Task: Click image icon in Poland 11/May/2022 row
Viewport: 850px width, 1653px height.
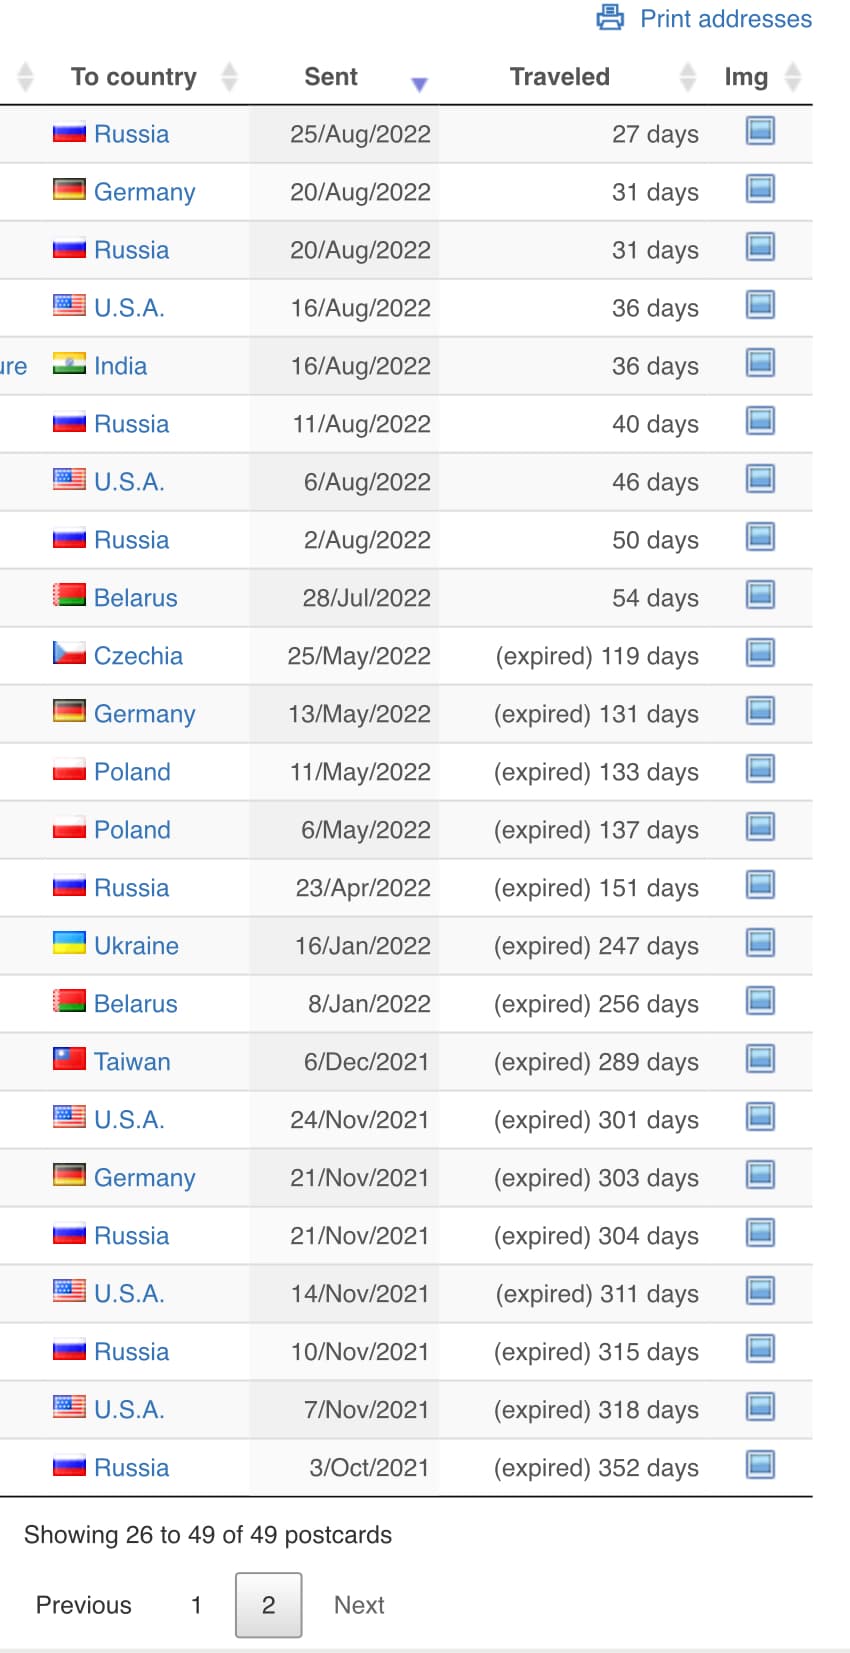Action: click(761, 769)
